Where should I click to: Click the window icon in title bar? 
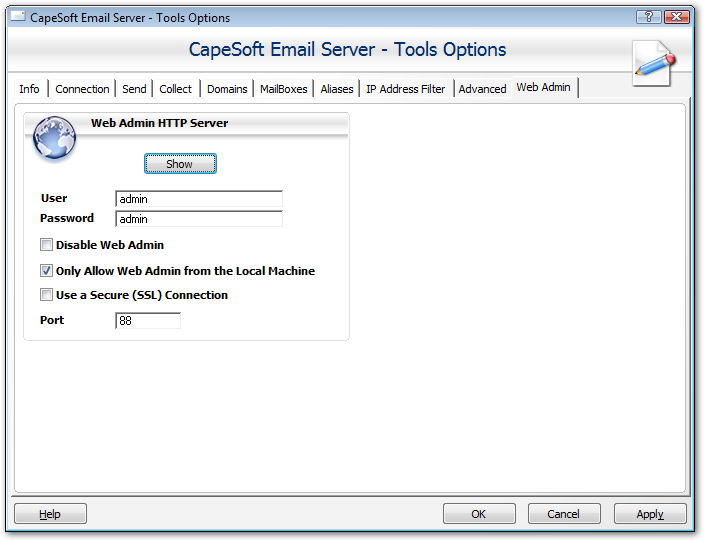[x=17, y=17]
